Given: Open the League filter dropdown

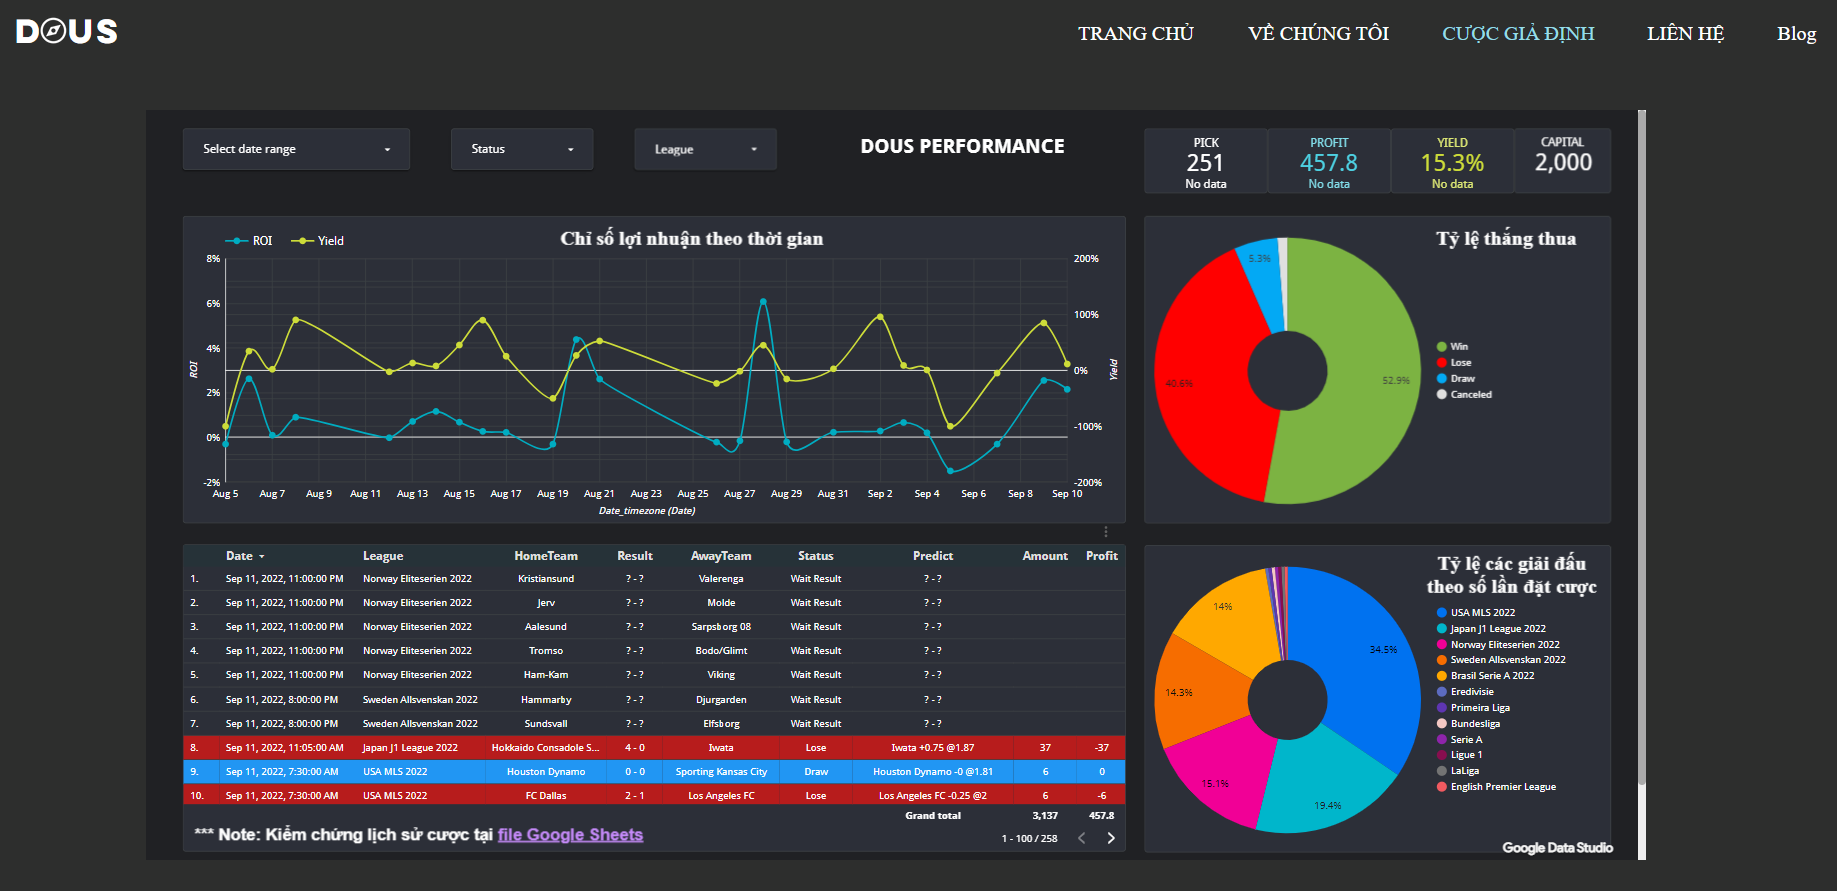Looking at the screenshot, I should click(x=705, y=150).
